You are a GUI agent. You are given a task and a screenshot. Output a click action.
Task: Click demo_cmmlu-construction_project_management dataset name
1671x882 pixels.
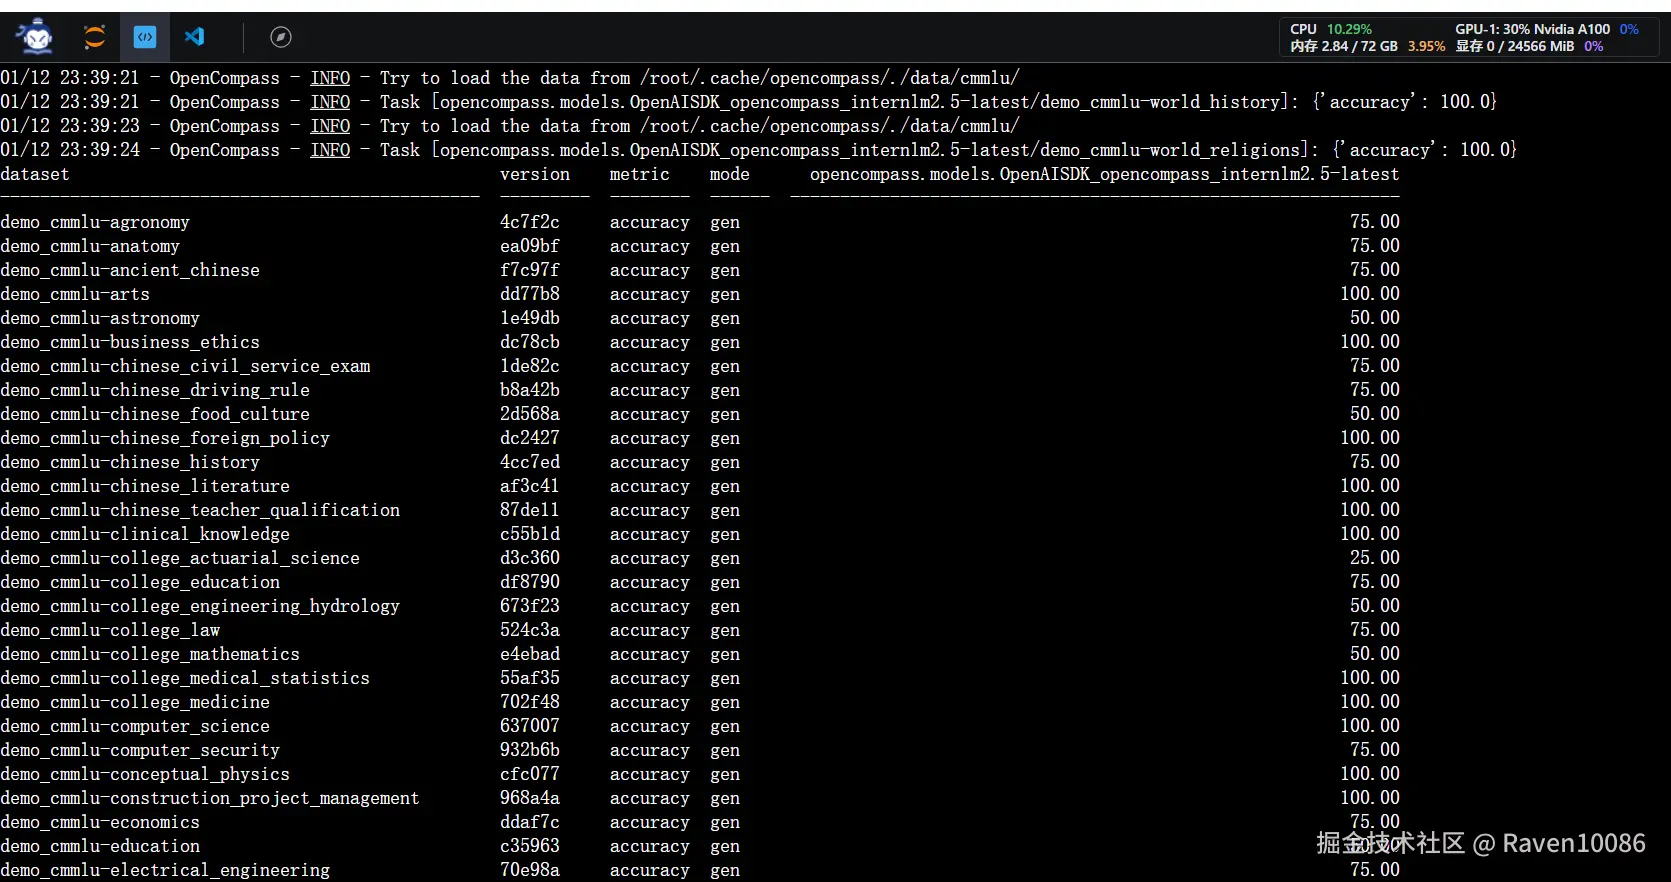(210, 798)
